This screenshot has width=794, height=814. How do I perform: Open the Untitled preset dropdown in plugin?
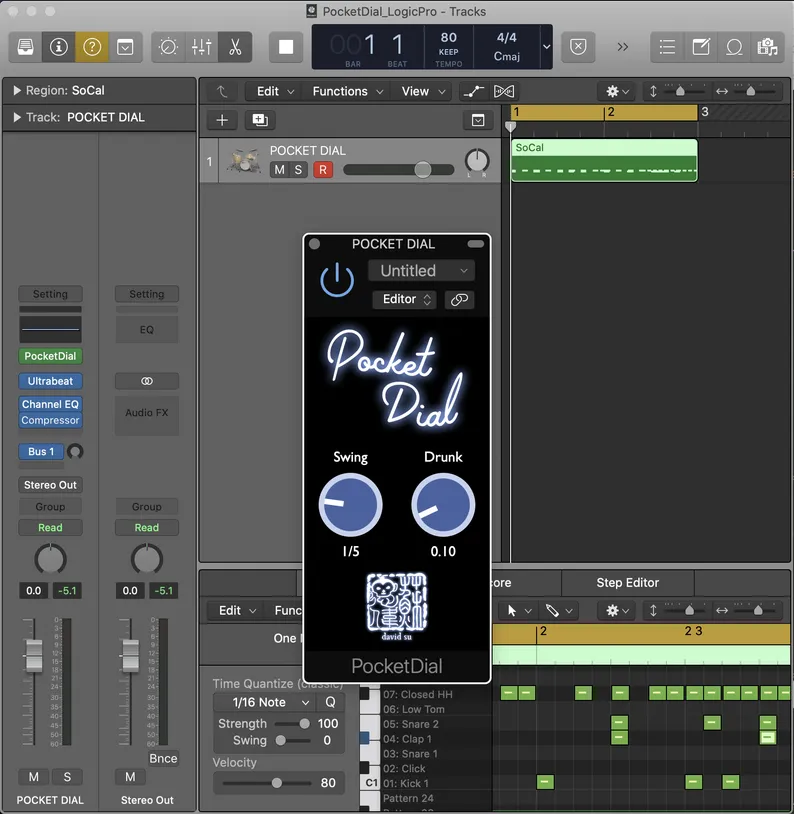421,270
